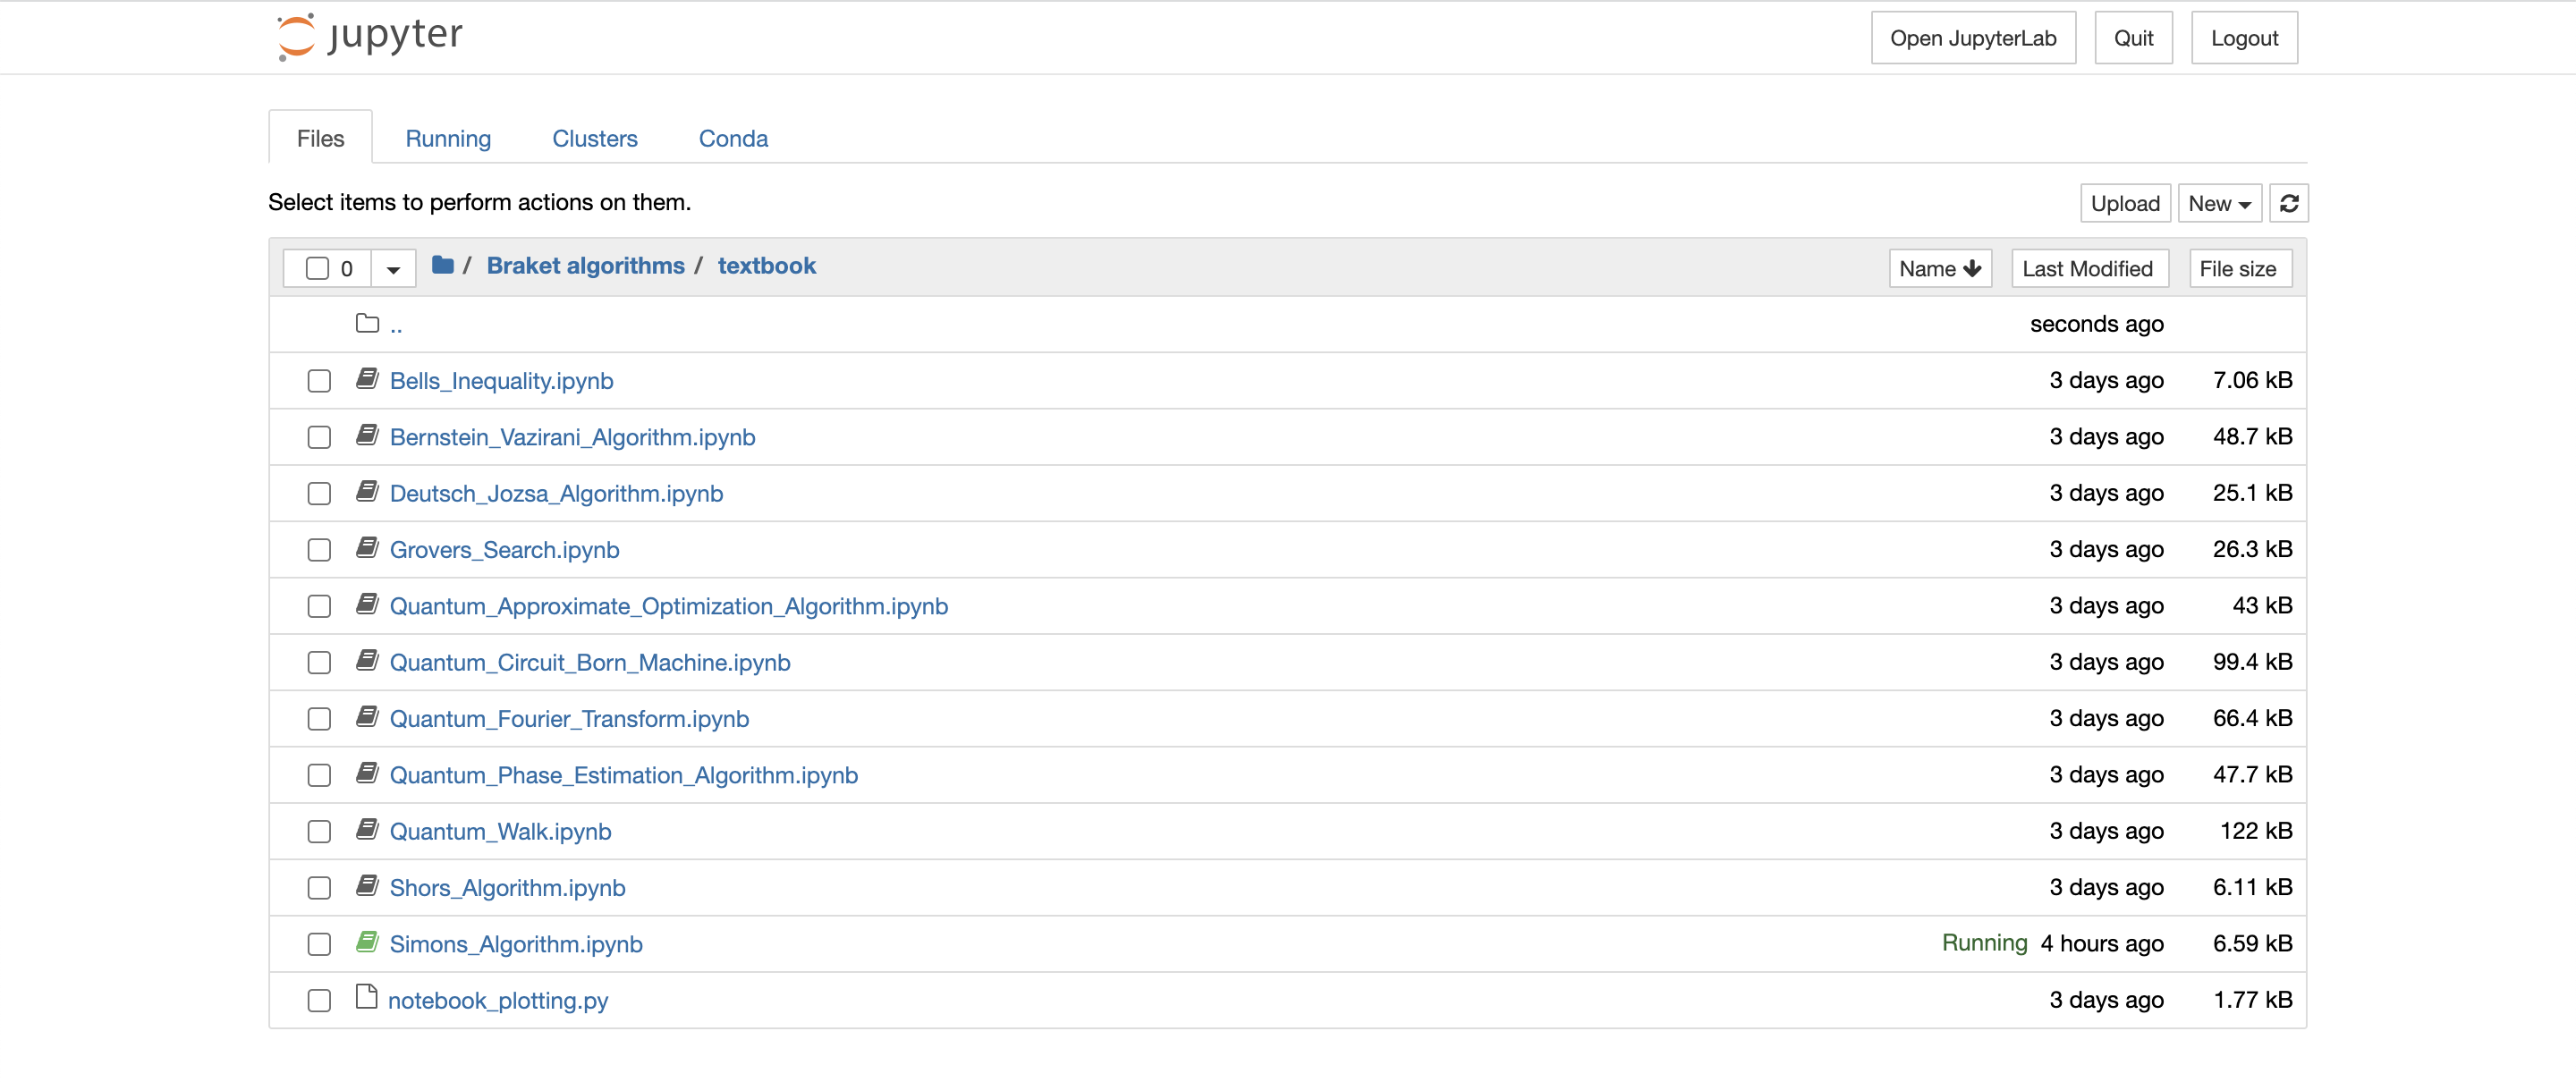Screen dimensions: 2576x1082
Task: Click the notebook icon beside Quantum_Walk.ipynb
Action: point(367,830)
